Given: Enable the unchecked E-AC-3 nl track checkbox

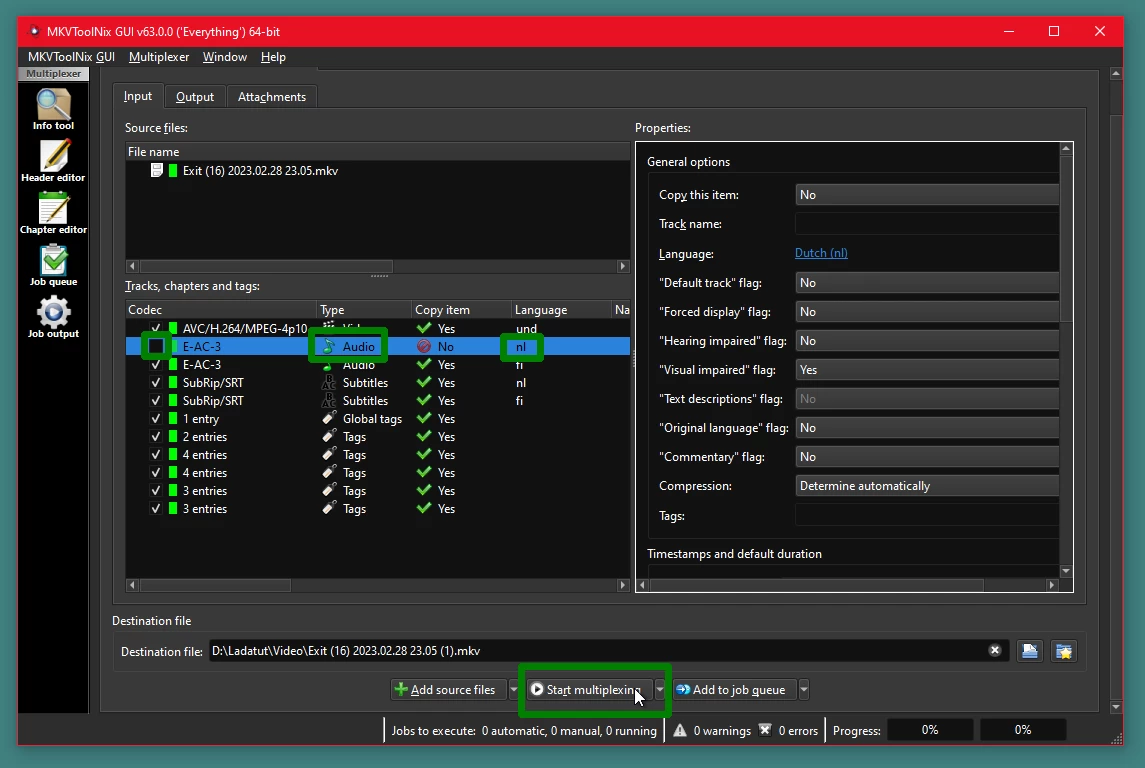Looking at the screenshot, I should point(156,347).
